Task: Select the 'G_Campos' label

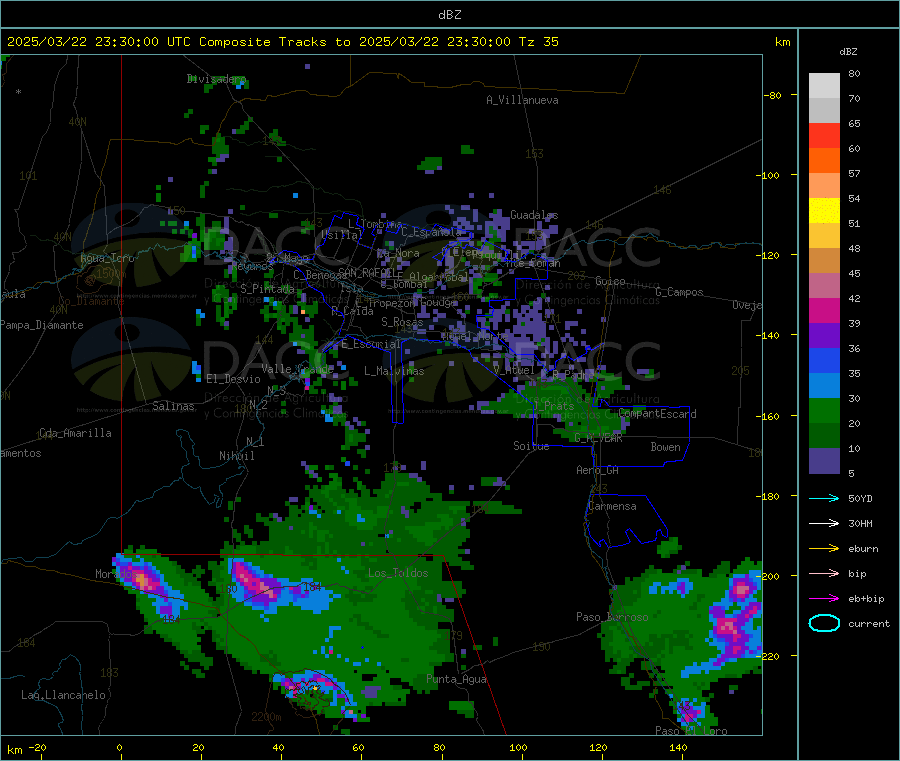Action: click(x=679, y=292)
